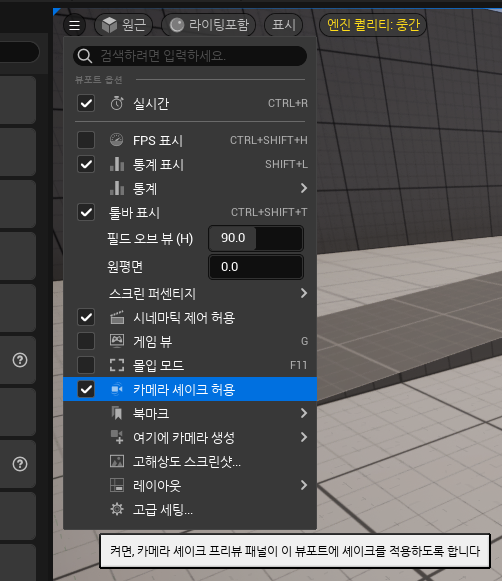Open the 원근 view mode dropdown
Viewport: 502px width, 581px height.
tap(124, 25)
